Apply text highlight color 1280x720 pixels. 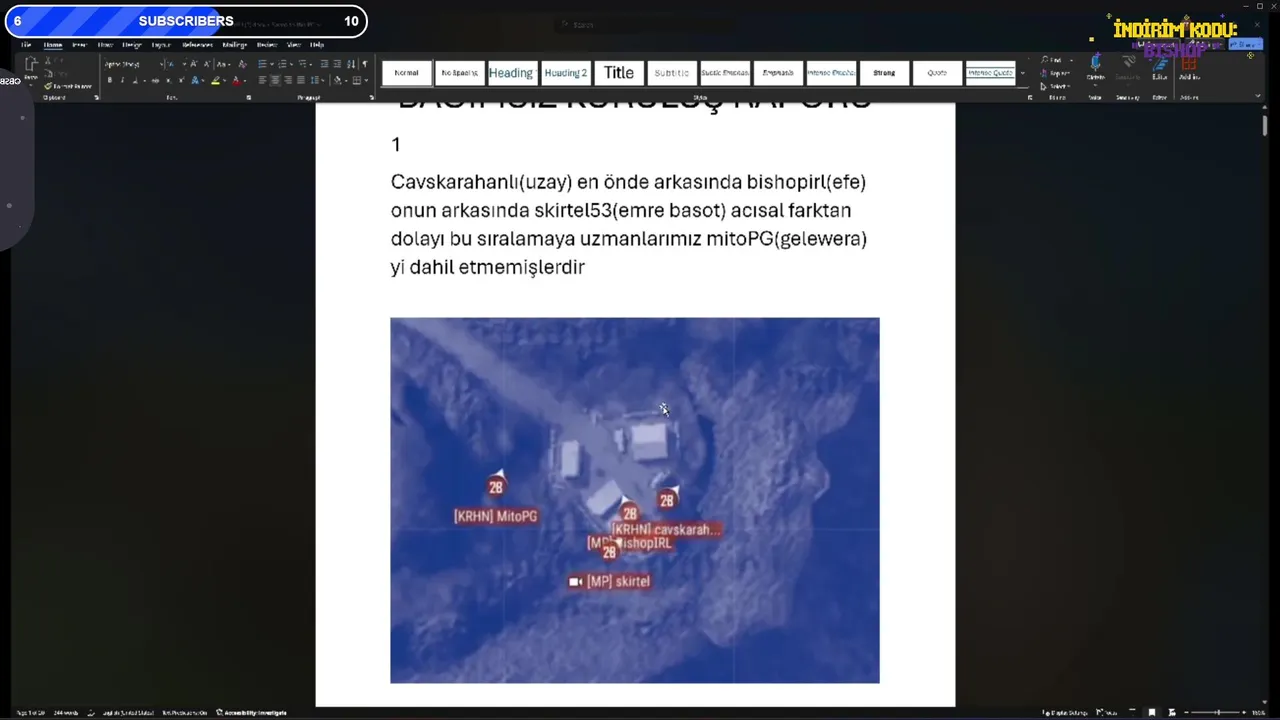tap(215, 80)
